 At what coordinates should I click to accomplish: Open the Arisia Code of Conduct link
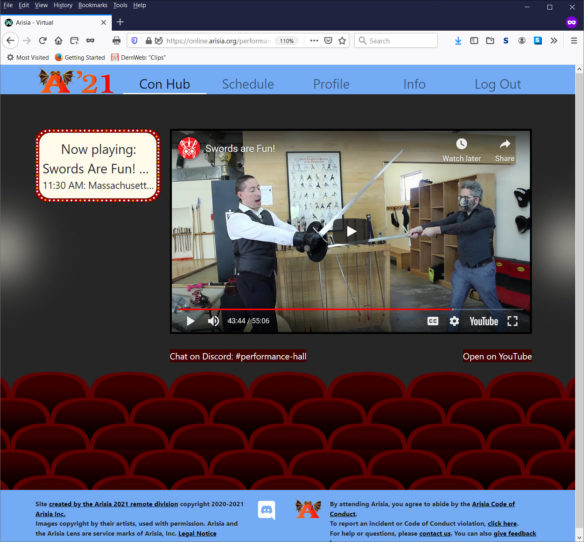click(x=422, y=509)
